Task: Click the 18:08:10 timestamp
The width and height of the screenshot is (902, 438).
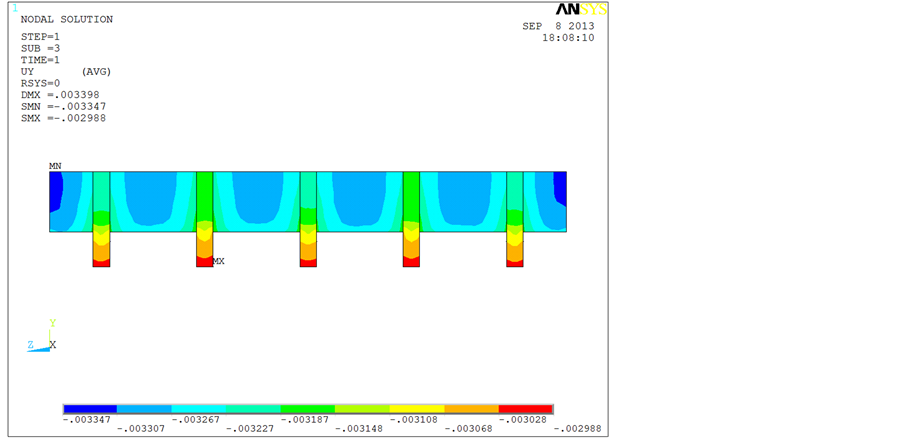Action: (x=567, y=38)
